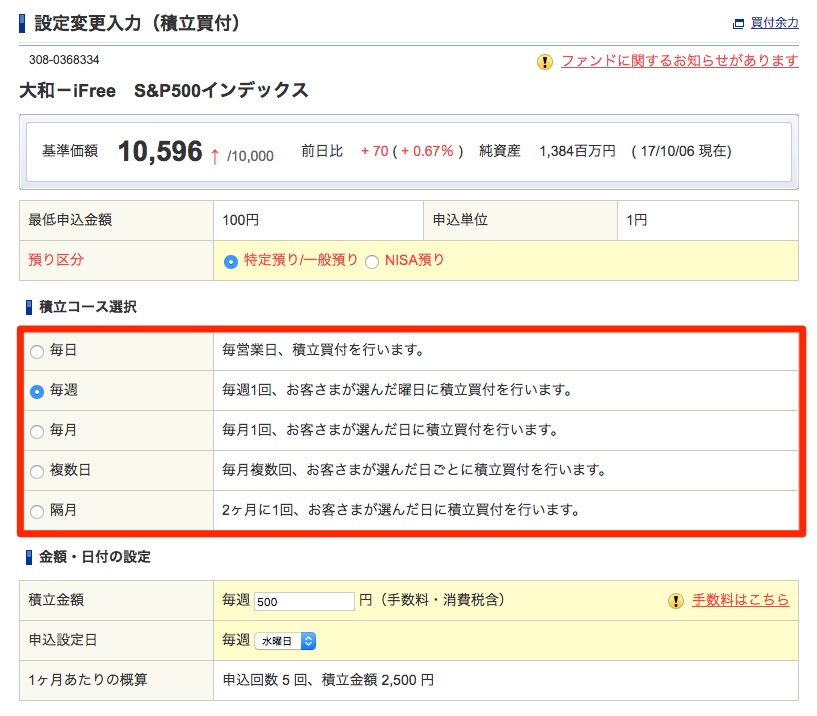This screenshot has height=716, width=817.
Task: Click the 最低申込金額 value 100円
Action: click(x=241, y=220)
